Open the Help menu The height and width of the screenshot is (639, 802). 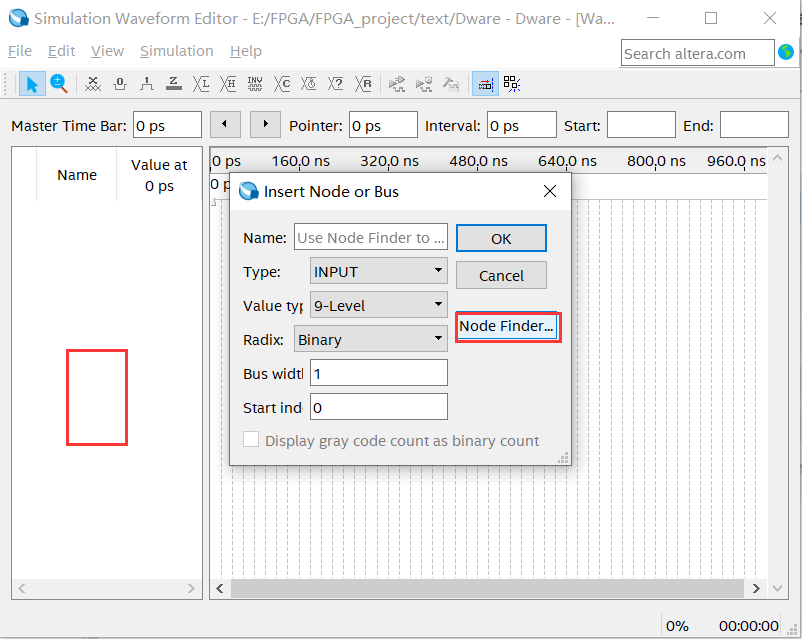[246, 51]
